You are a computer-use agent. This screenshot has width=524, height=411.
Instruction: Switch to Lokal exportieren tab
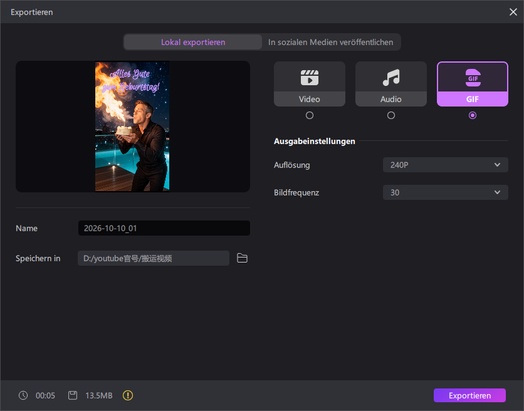coord(193,42)
